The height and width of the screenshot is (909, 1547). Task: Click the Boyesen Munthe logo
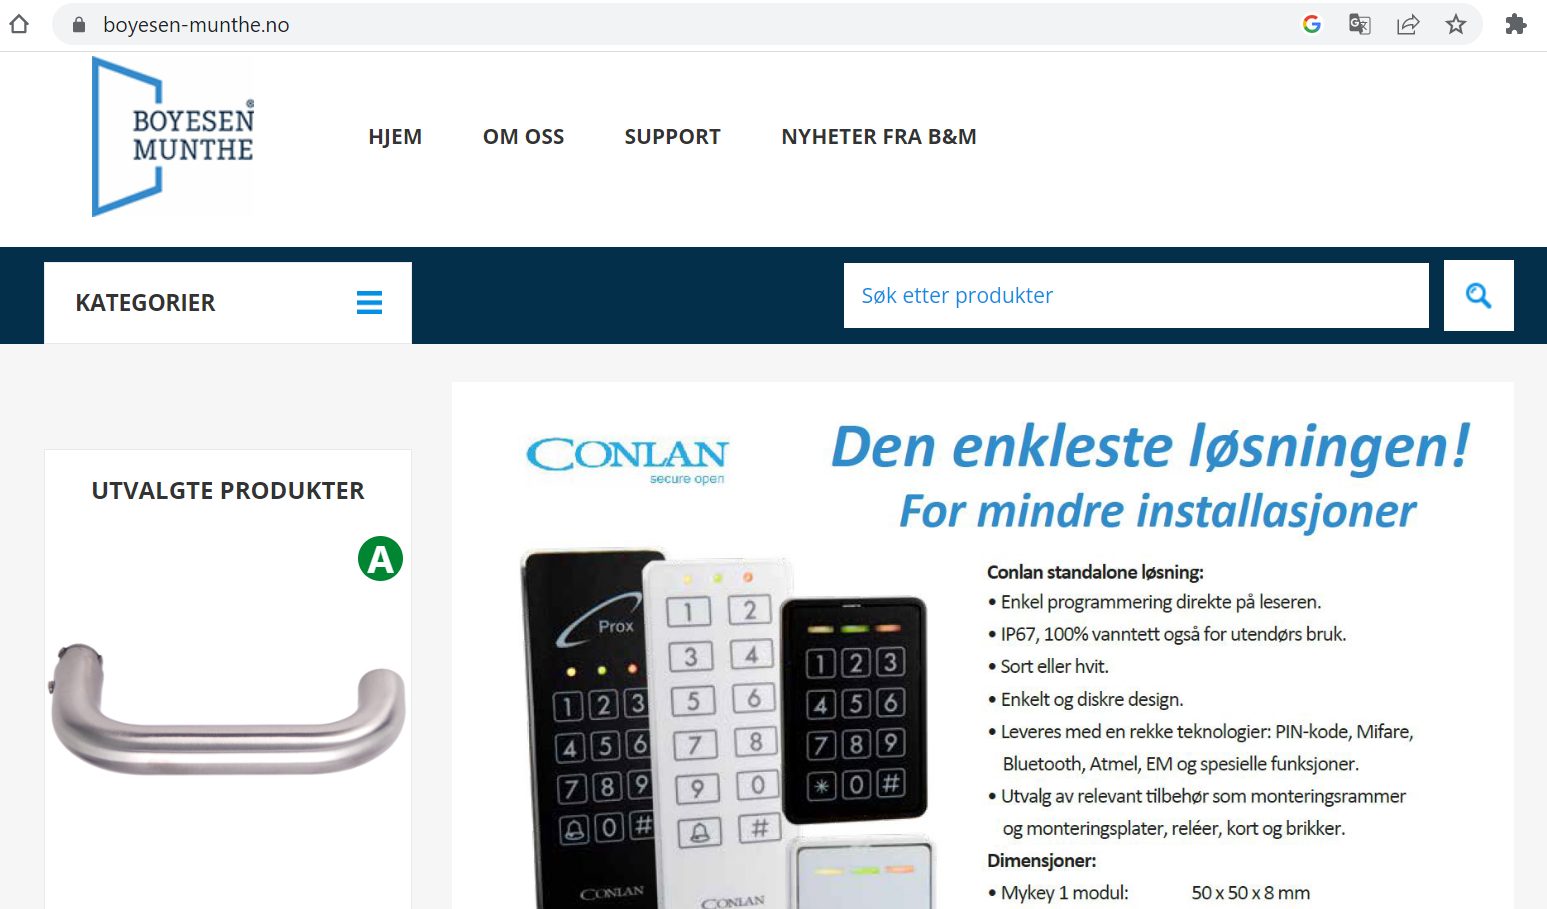click(x=173, y=136)
